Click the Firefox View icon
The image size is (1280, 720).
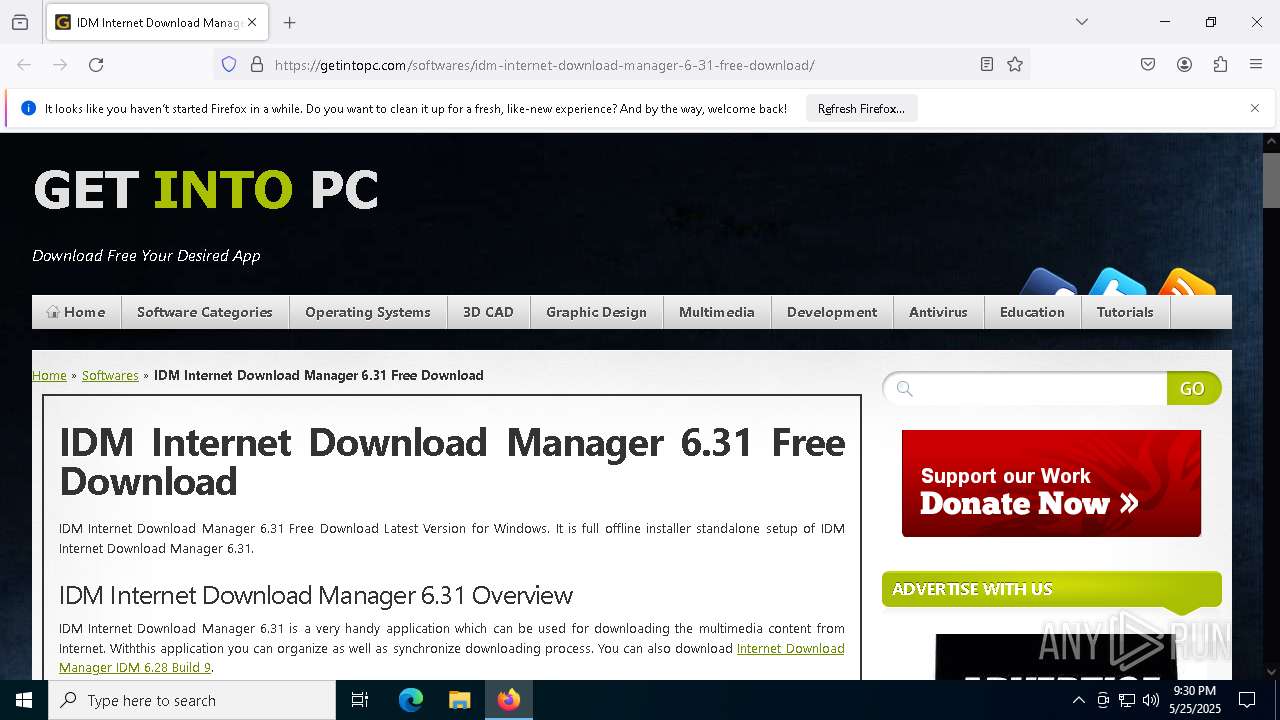pos(20,22)
